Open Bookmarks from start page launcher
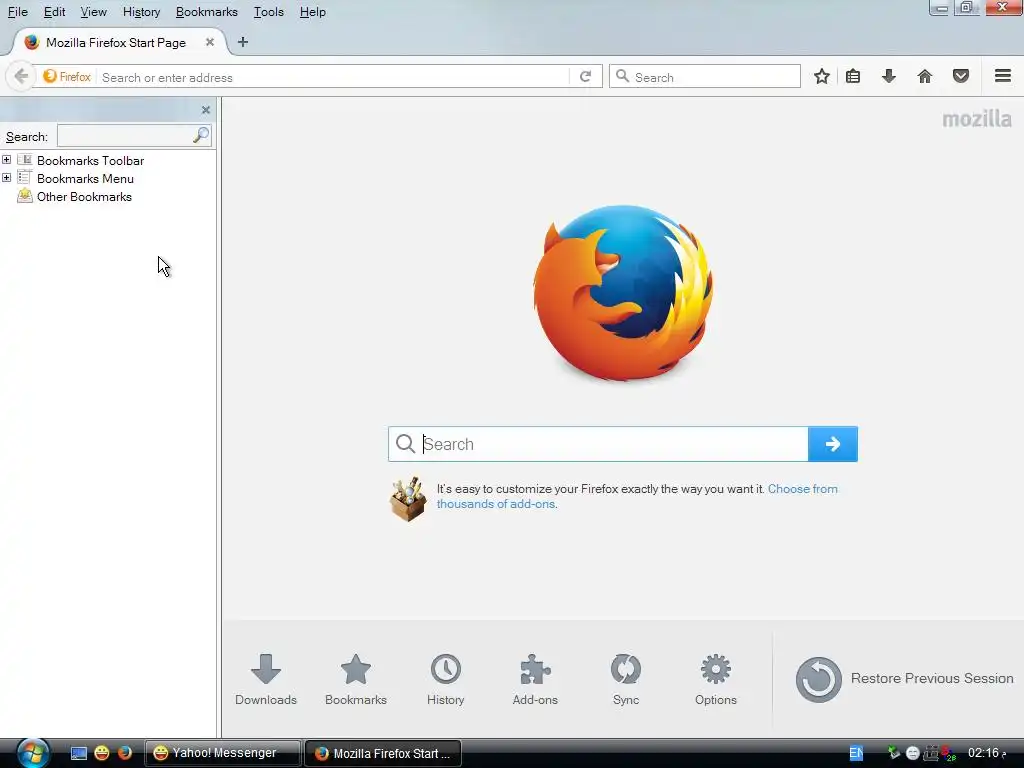Viewport: 1024px width, 768px height. click(356, 679)
